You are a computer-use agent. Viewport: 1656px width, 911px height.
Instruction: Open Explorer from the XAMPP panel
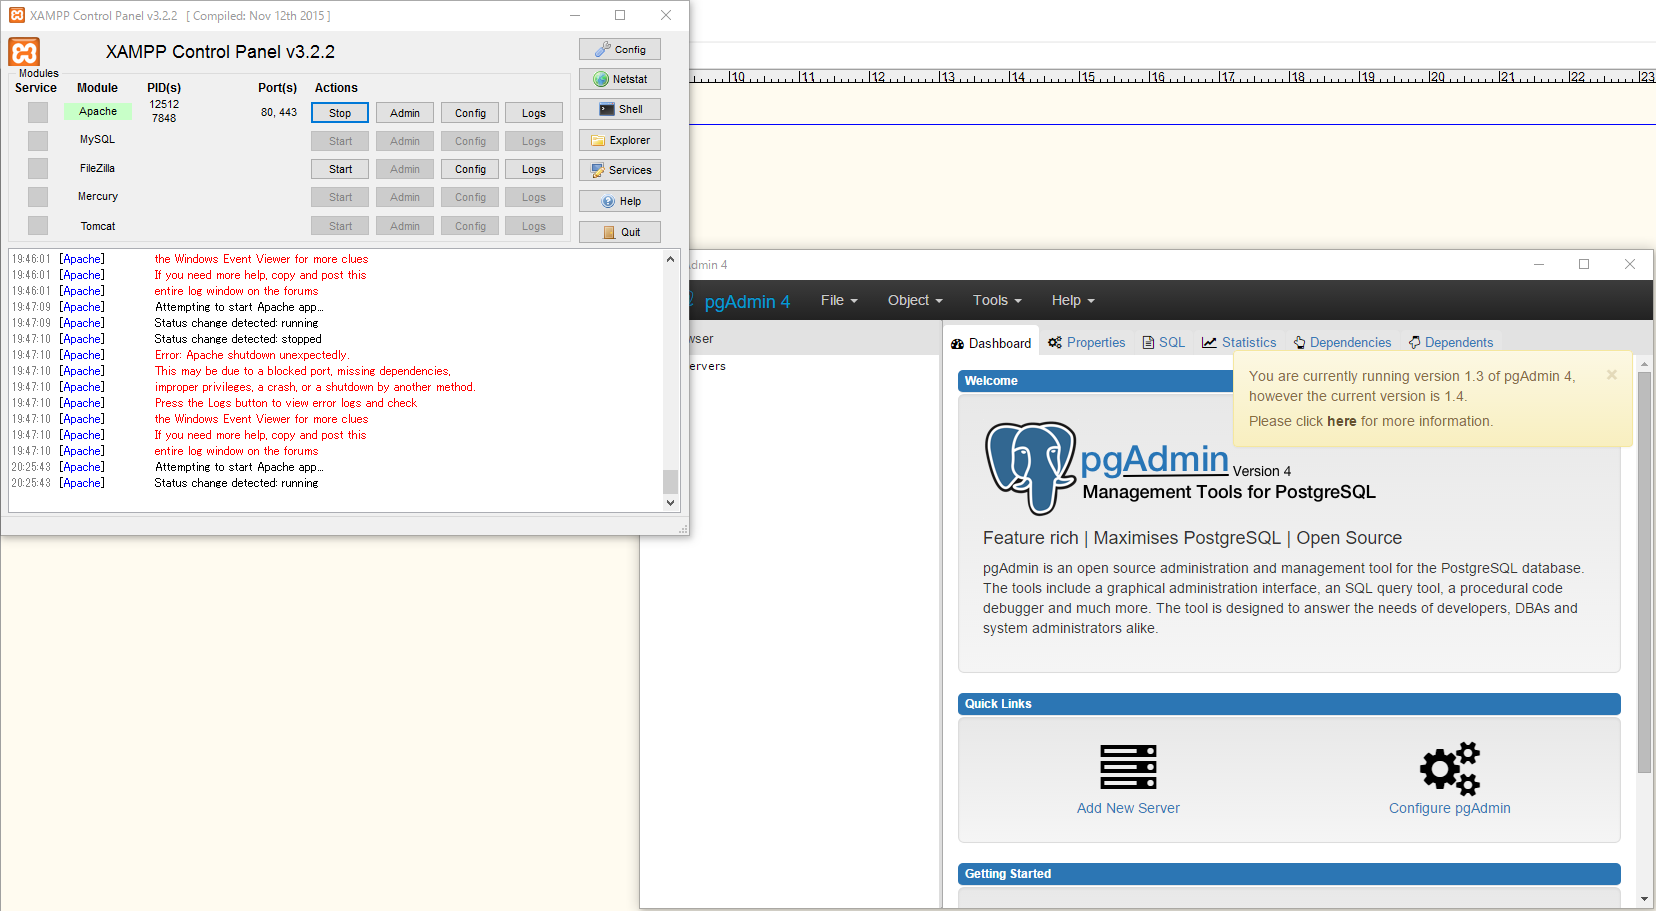[619, 140]
